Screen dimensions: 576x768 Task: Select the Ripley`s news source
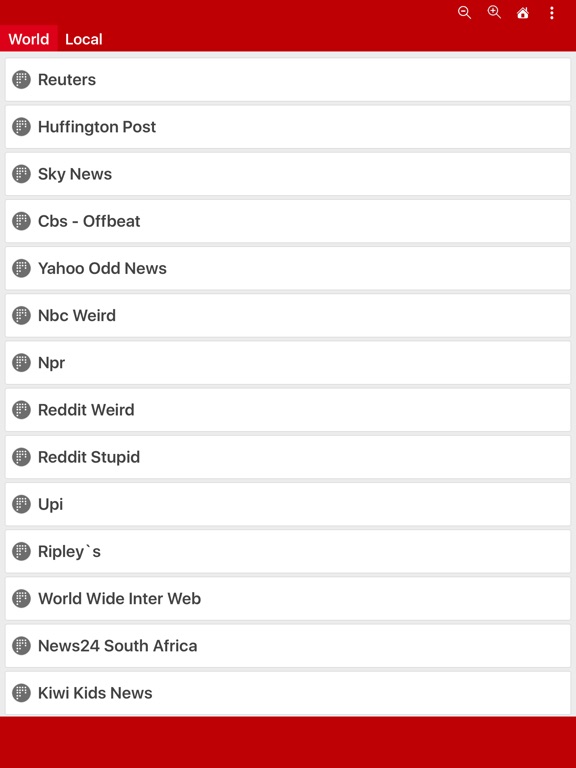(288, 552)
